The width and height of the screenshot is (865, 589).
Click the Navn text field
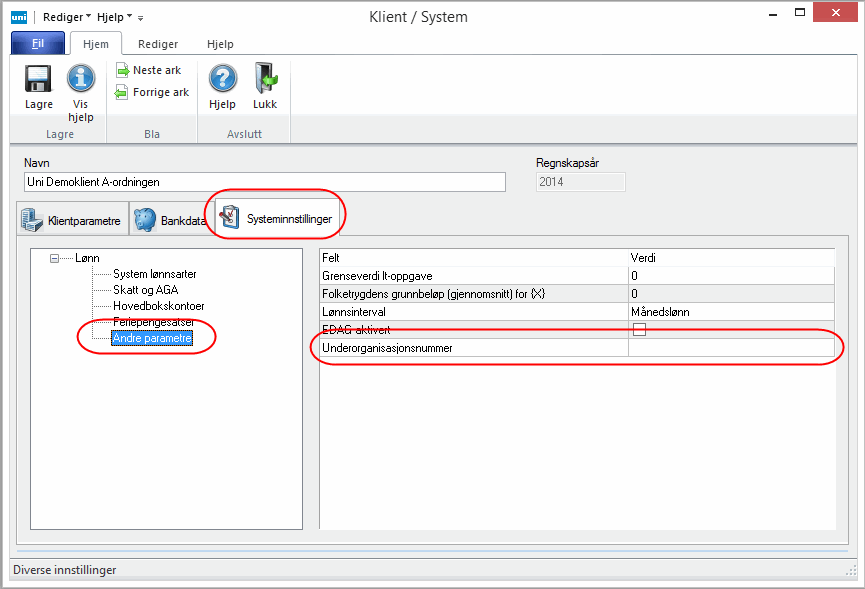click(264, 182)
